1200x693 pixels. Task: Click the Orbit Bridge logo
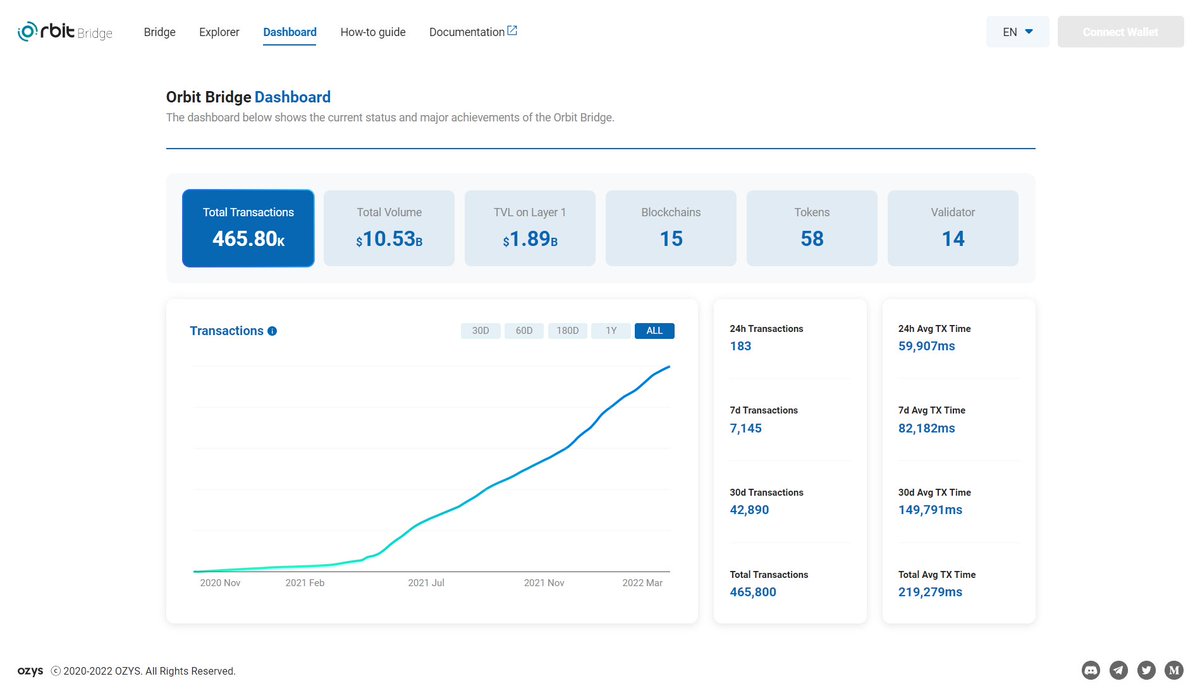click(65, 32)
